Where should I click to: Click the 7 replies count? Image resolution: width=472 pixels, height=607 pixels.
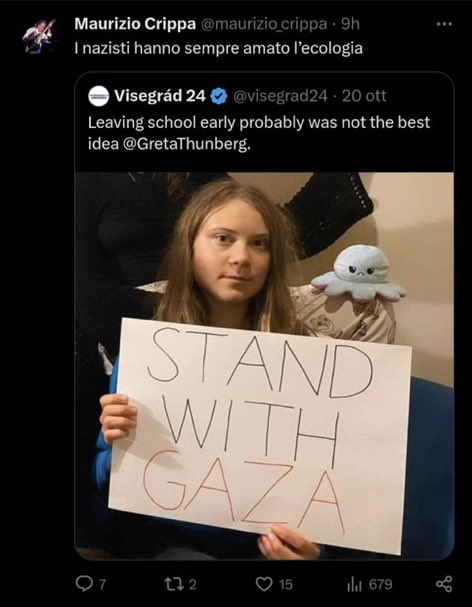[x=102, y=584]
